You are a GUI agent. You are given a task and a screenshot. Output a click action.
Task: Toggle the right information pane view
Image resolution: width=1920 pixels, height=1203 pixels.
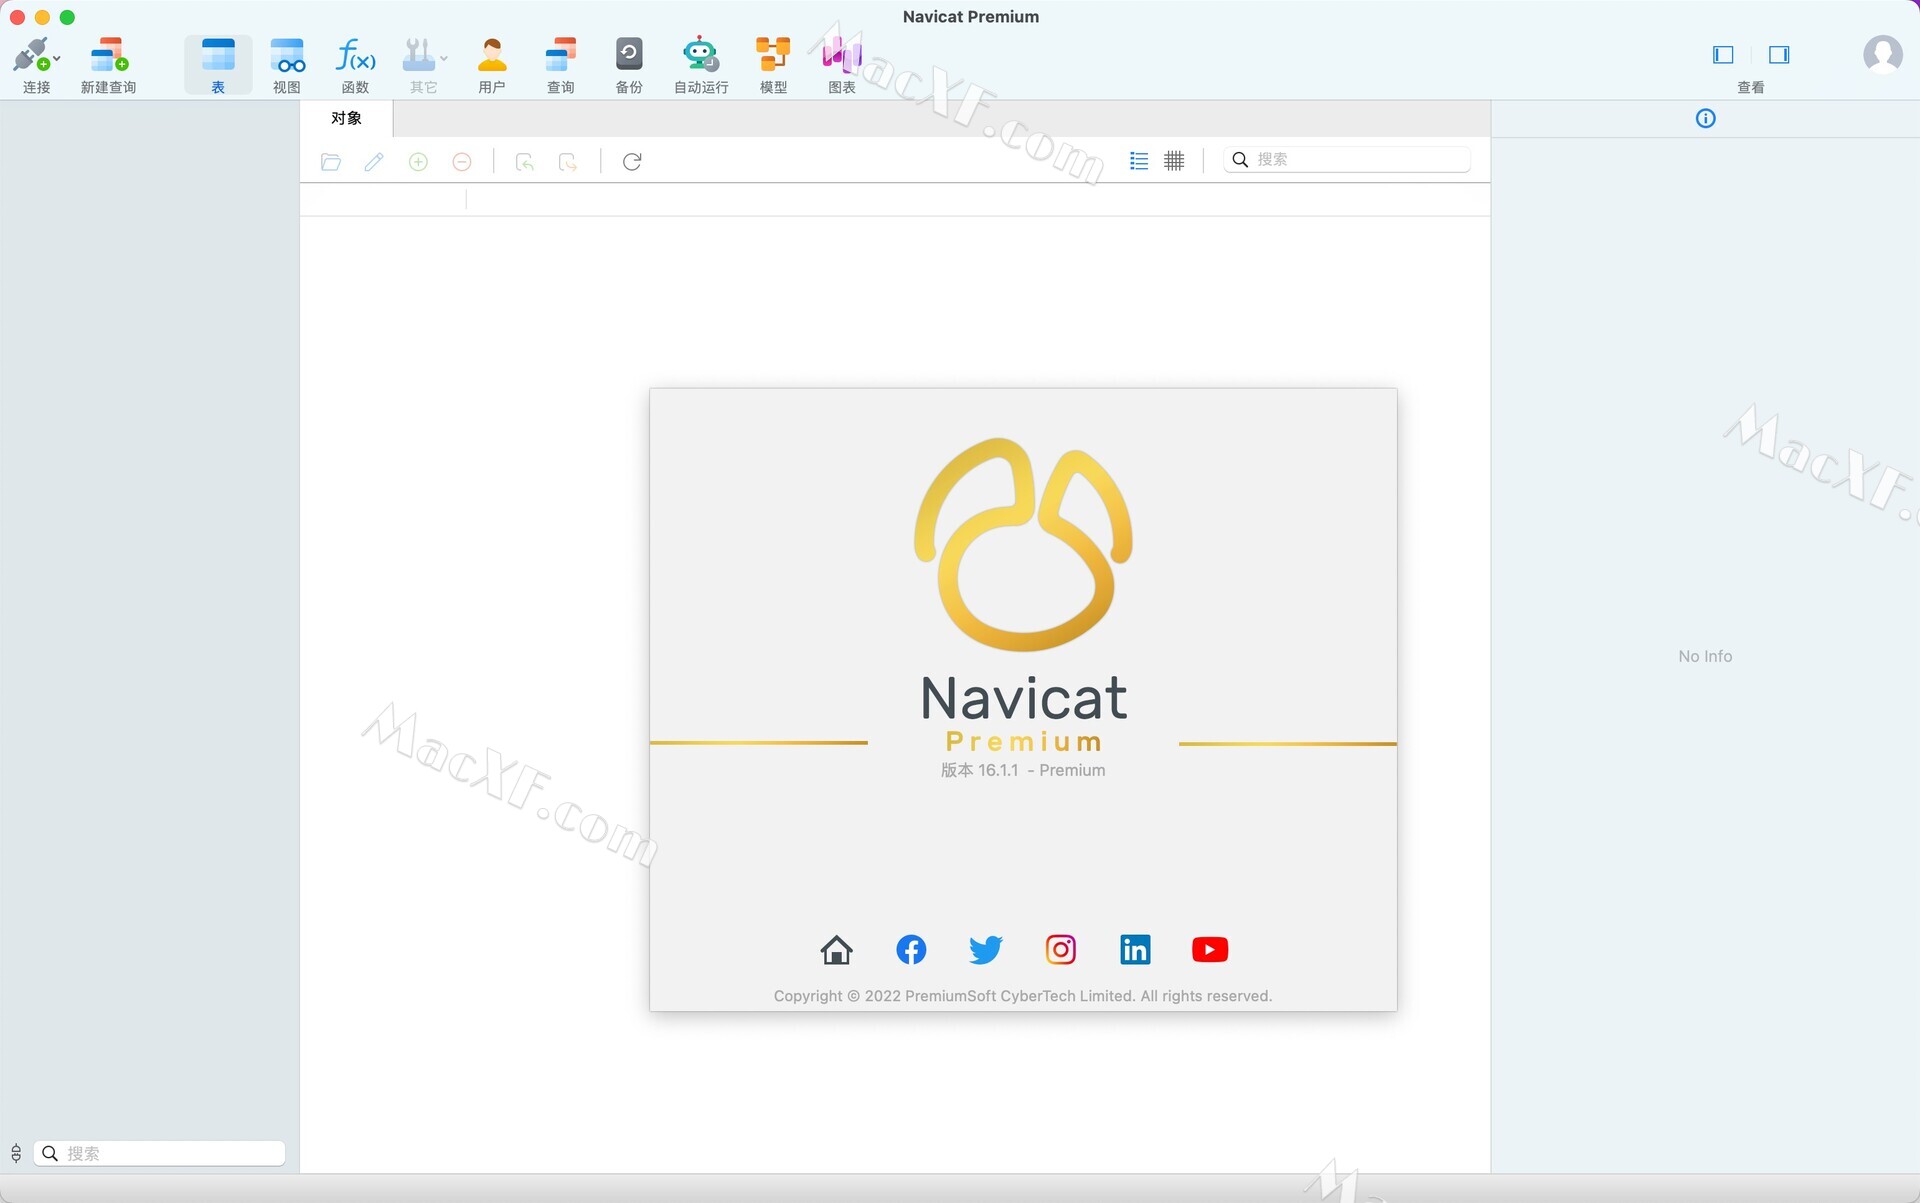point(1779,55)
